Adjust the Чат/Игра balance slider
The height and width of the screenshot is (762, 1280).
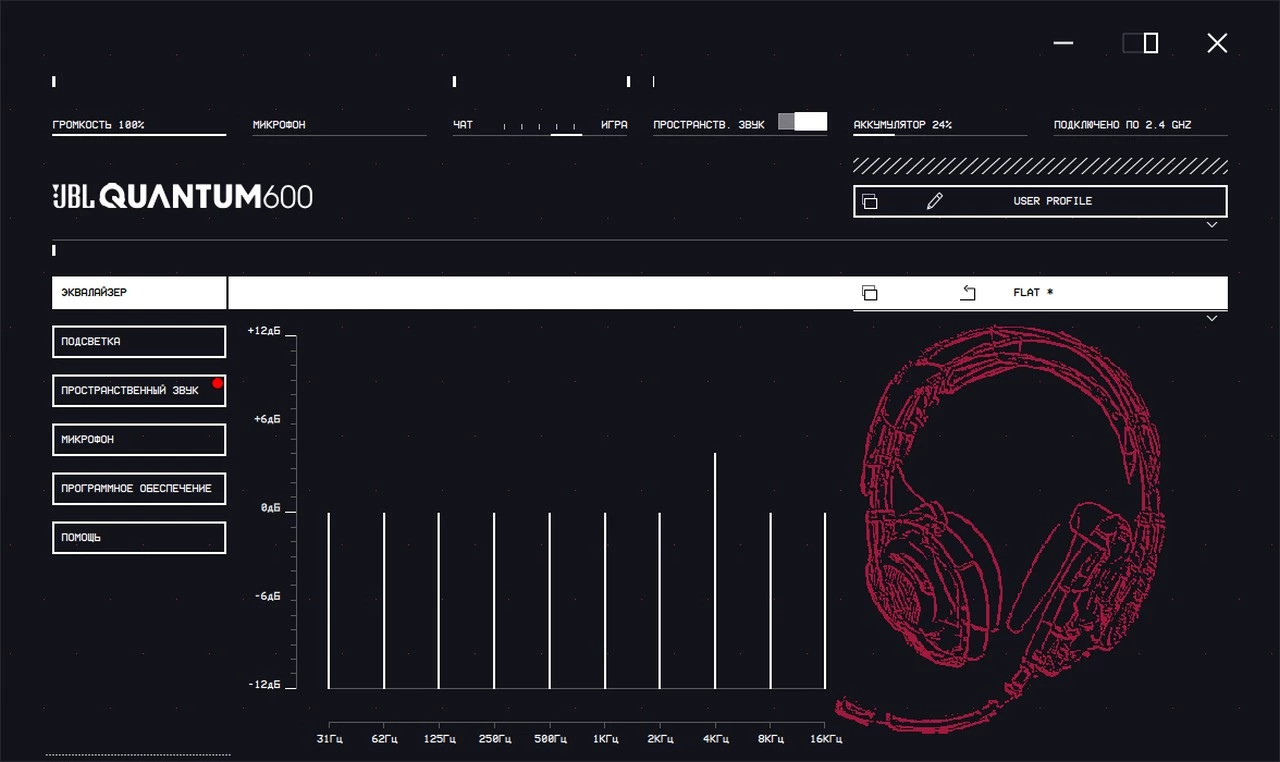(541, 129)
